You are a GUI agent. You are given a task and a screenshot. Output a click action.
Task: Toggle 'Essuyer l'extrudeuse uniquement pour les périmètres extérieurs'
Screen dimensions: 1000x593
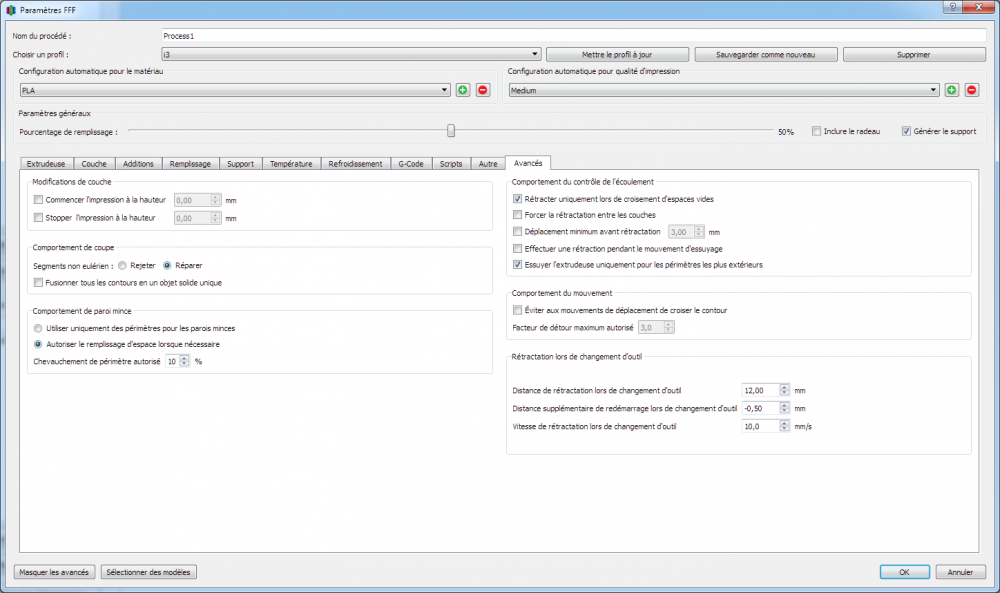pos(517,264)
